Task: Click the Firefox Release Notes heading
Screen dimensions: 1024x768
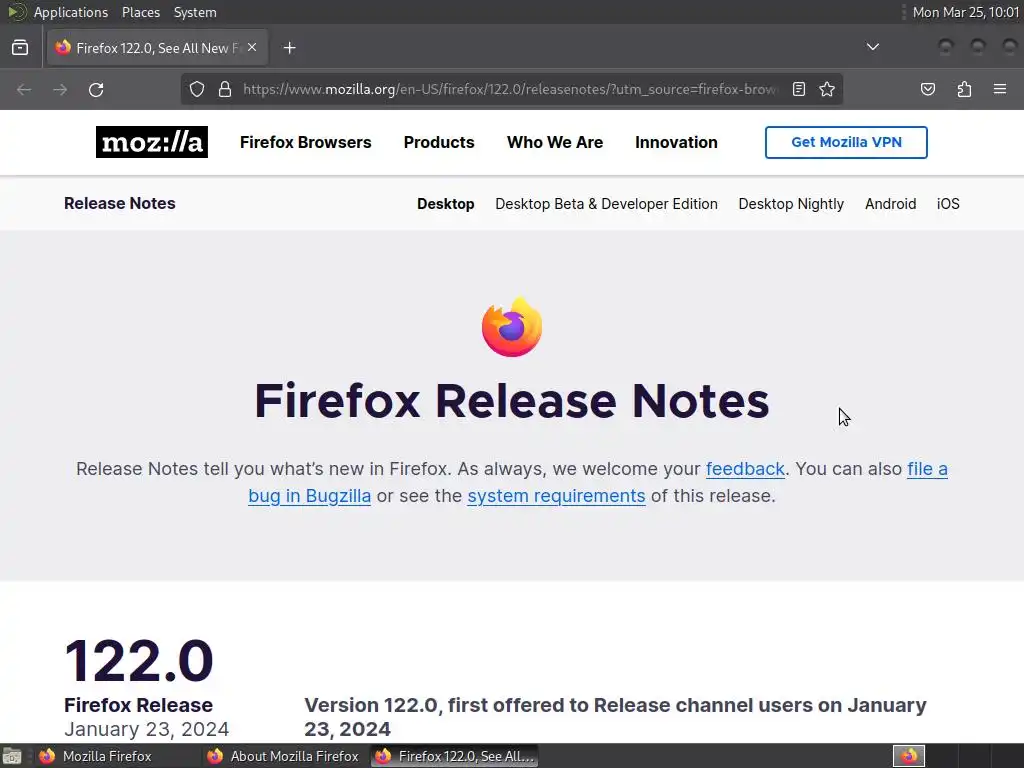Action: point(512,400)
